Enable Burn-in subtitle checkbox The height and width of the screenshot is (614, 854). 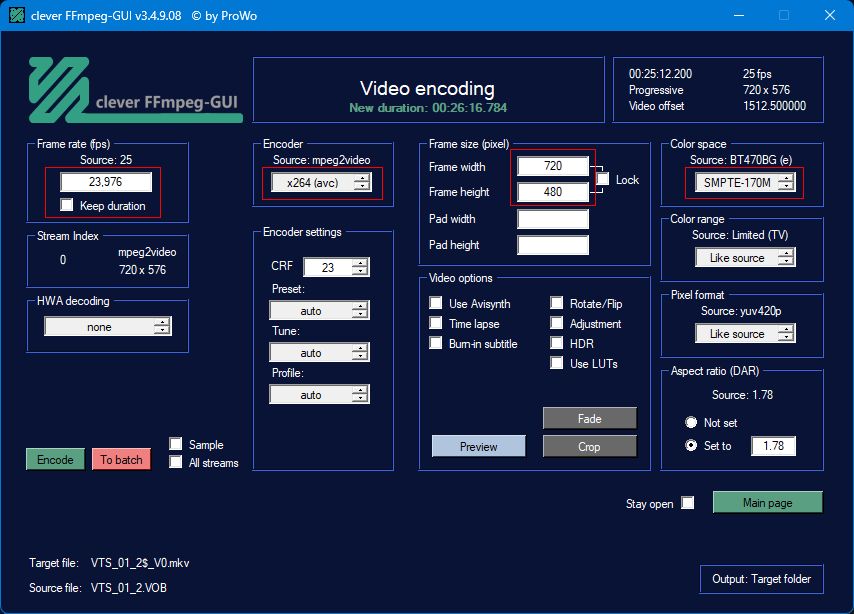[x=436, y=343]
